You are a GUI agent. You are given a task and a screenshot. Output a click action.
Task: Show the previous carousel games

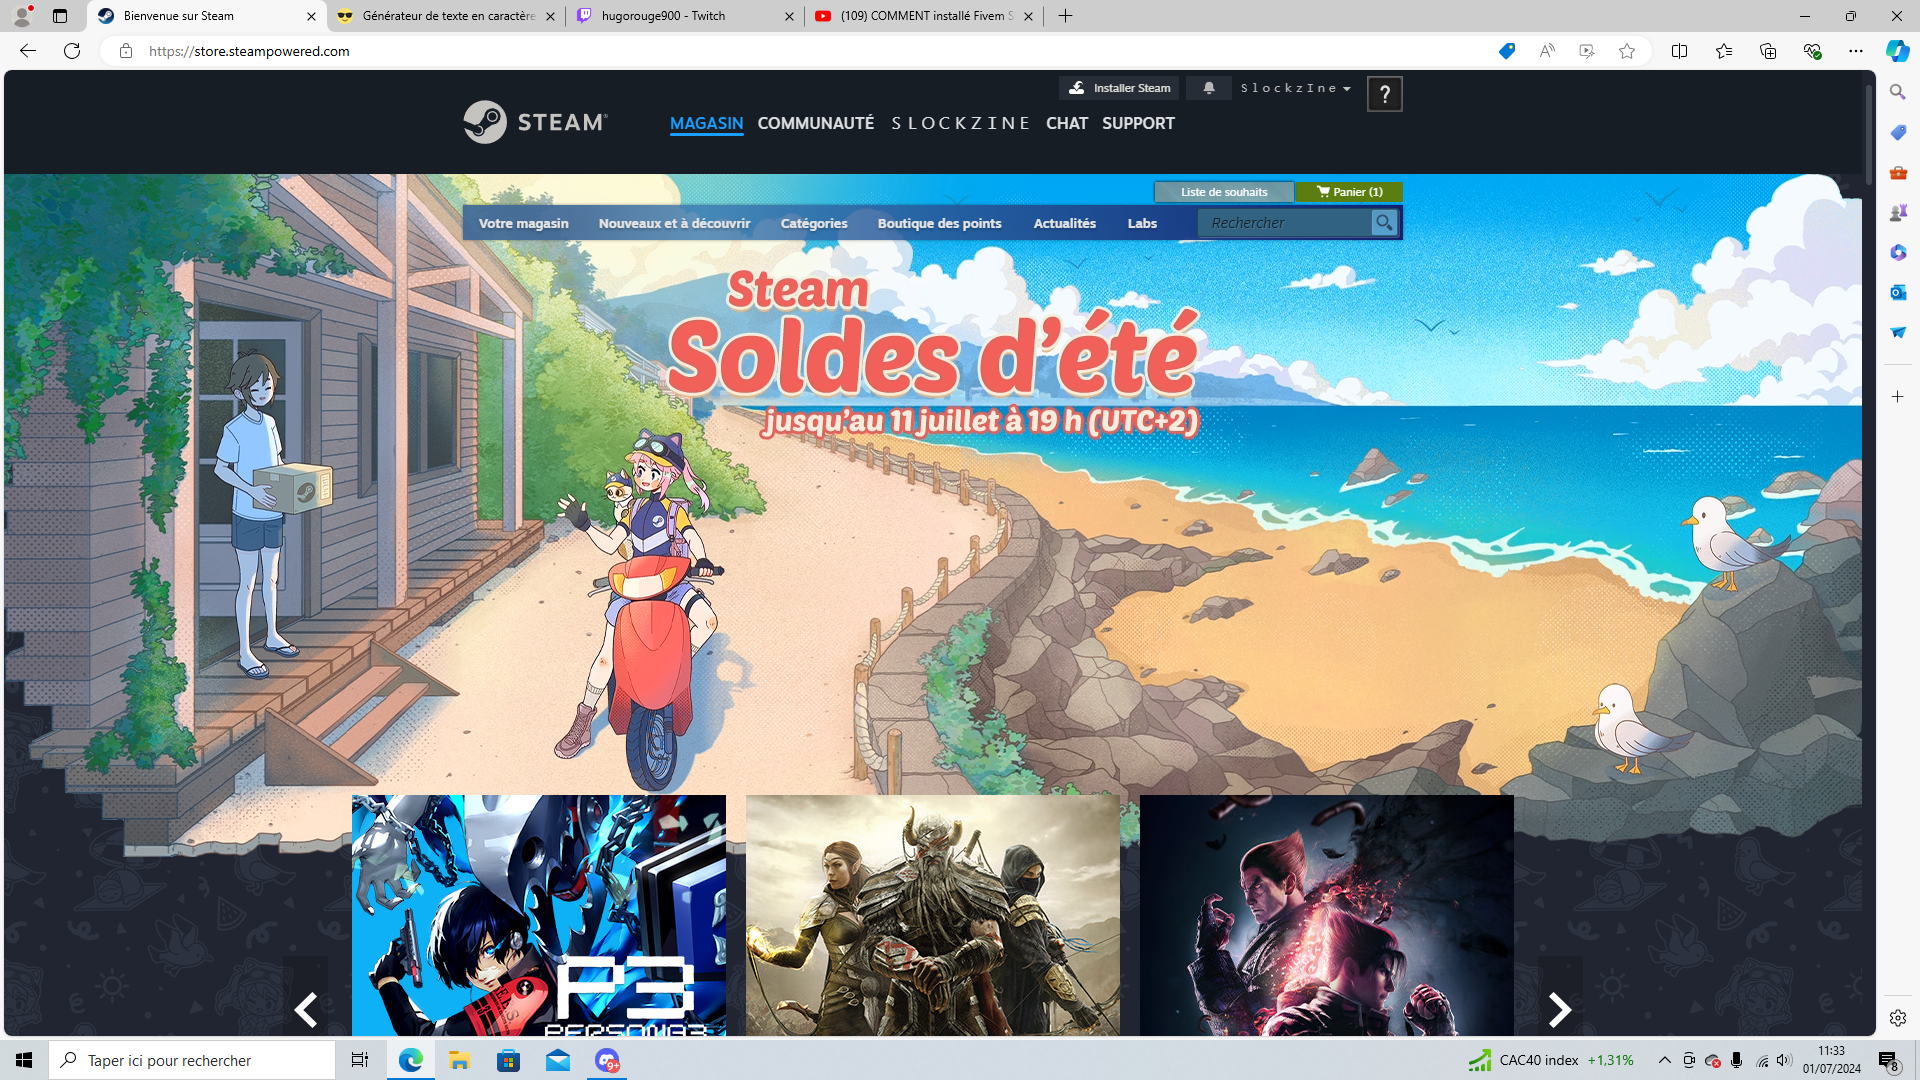(x=306, y=1009)
